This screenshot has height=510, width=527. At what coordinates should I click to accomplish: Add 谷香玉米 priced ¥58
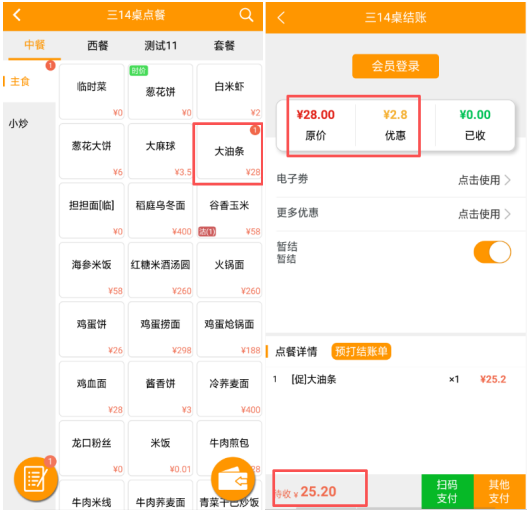coord(230,210)
